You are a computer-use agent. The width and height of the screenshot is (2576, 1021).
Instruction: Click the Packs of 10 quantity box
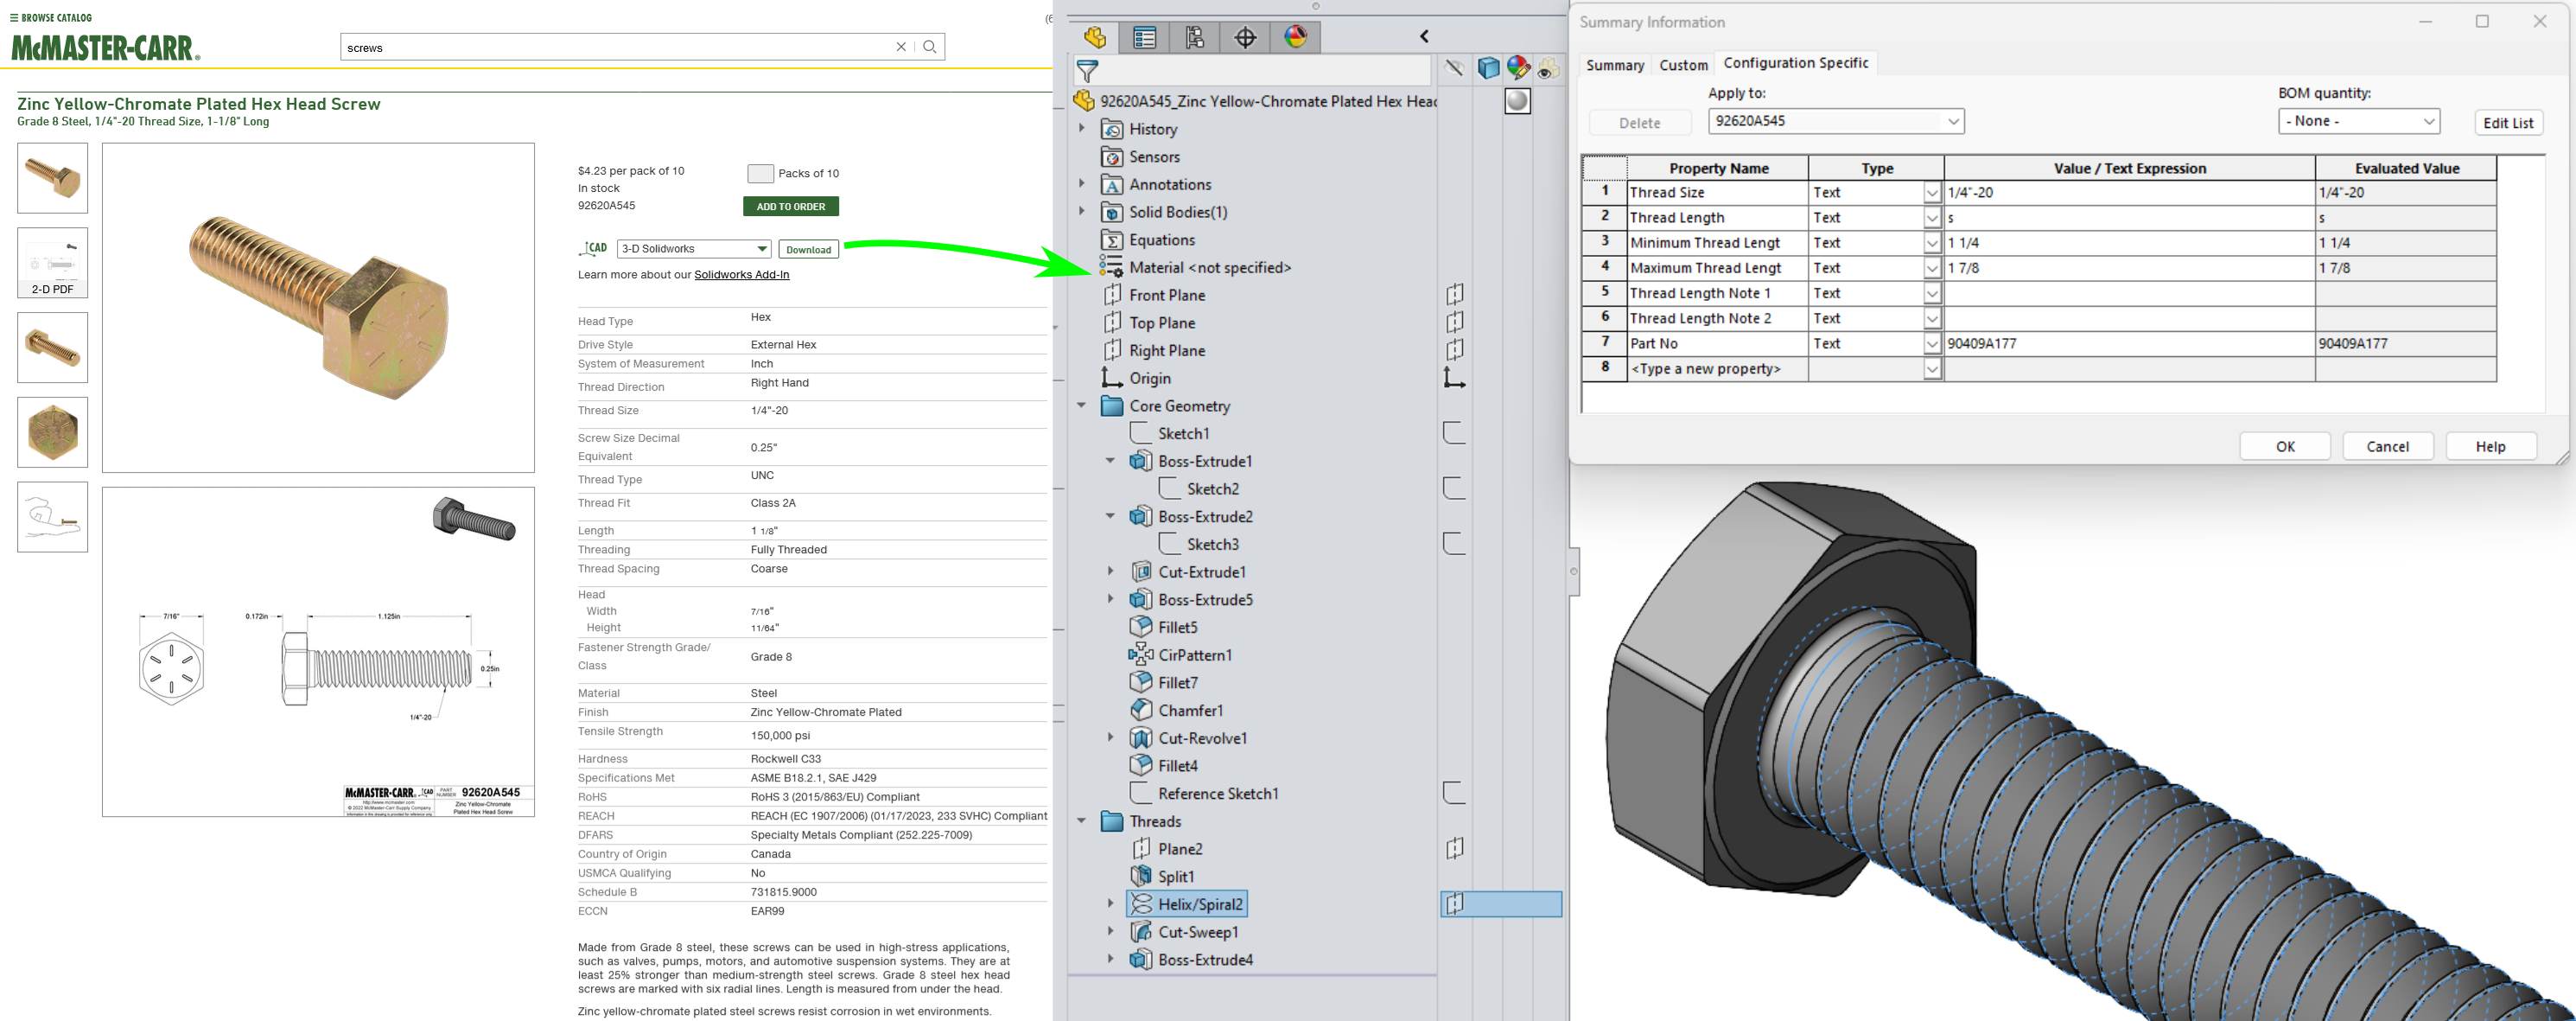point(760,174)
